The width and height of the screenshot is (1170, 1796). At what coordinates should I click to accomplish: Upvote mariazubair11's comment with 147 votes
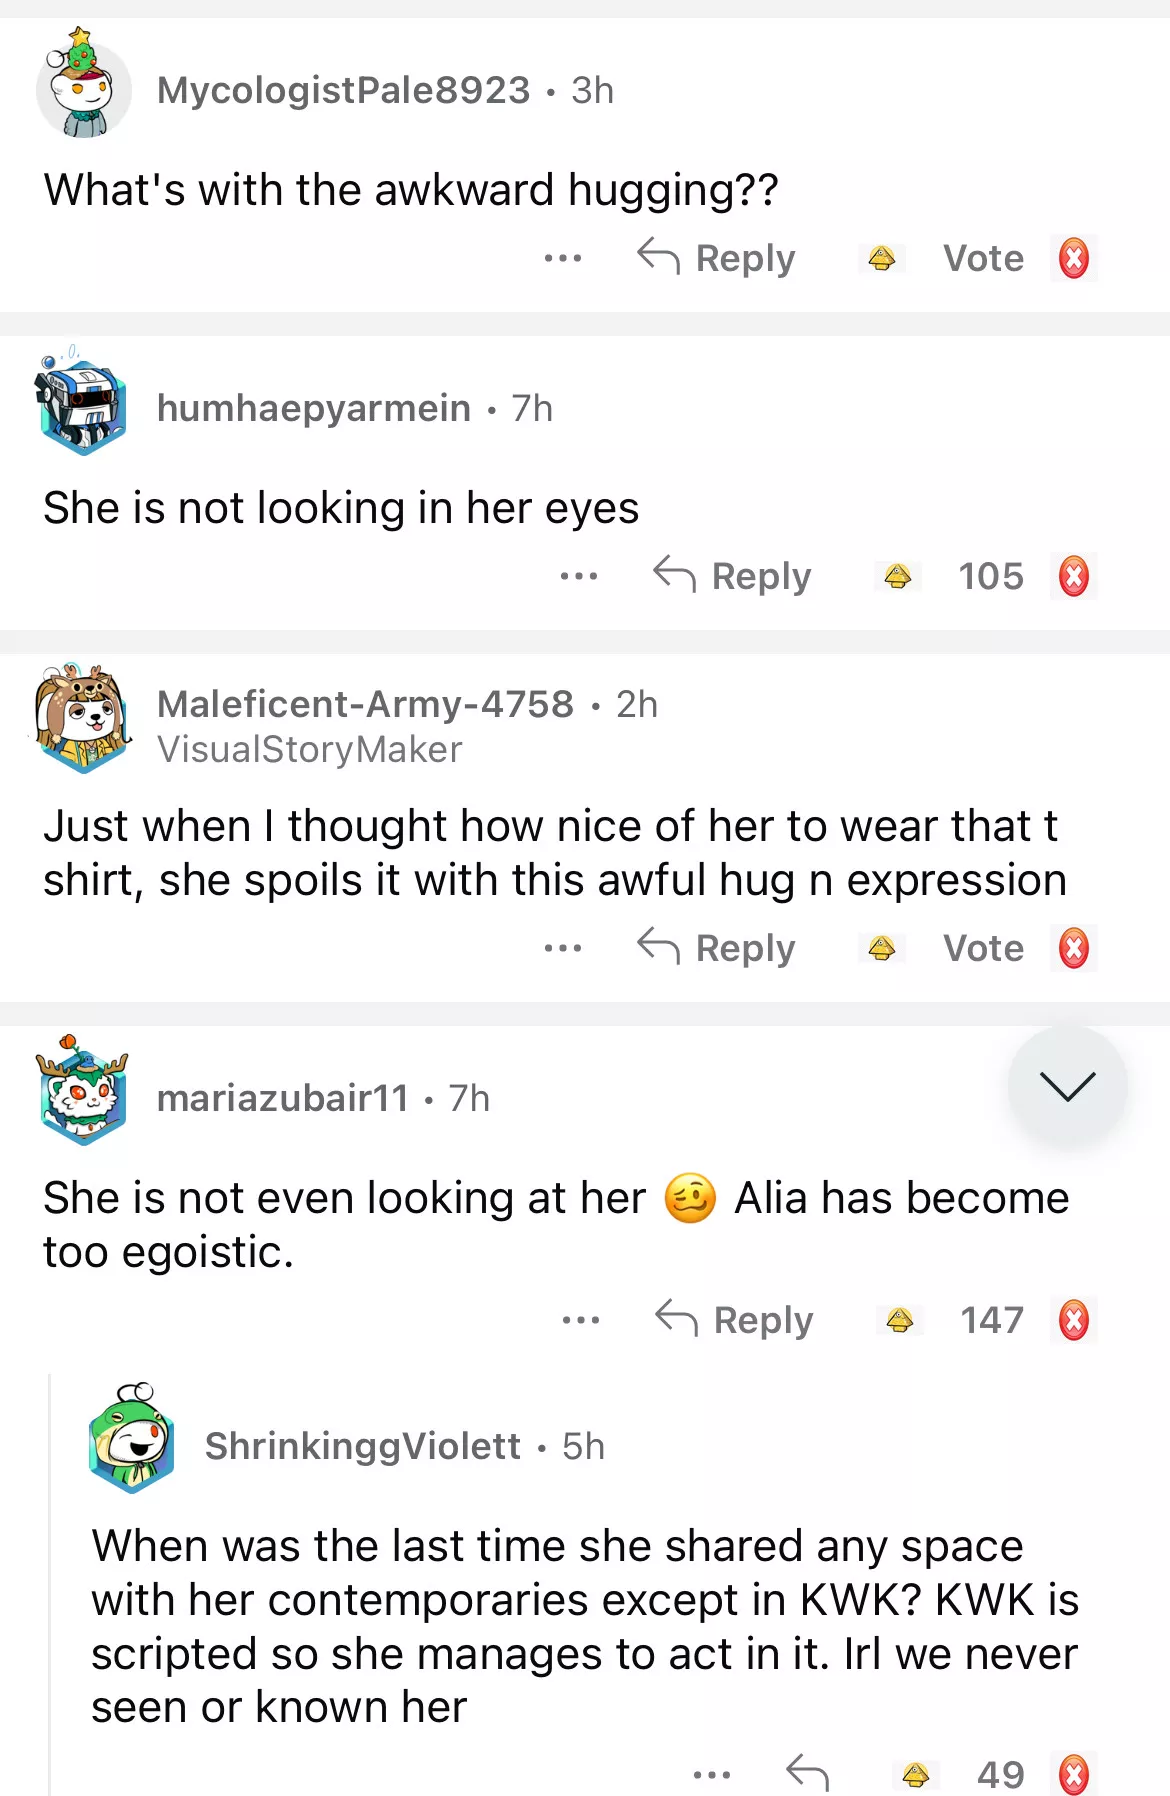(900, 1321)
